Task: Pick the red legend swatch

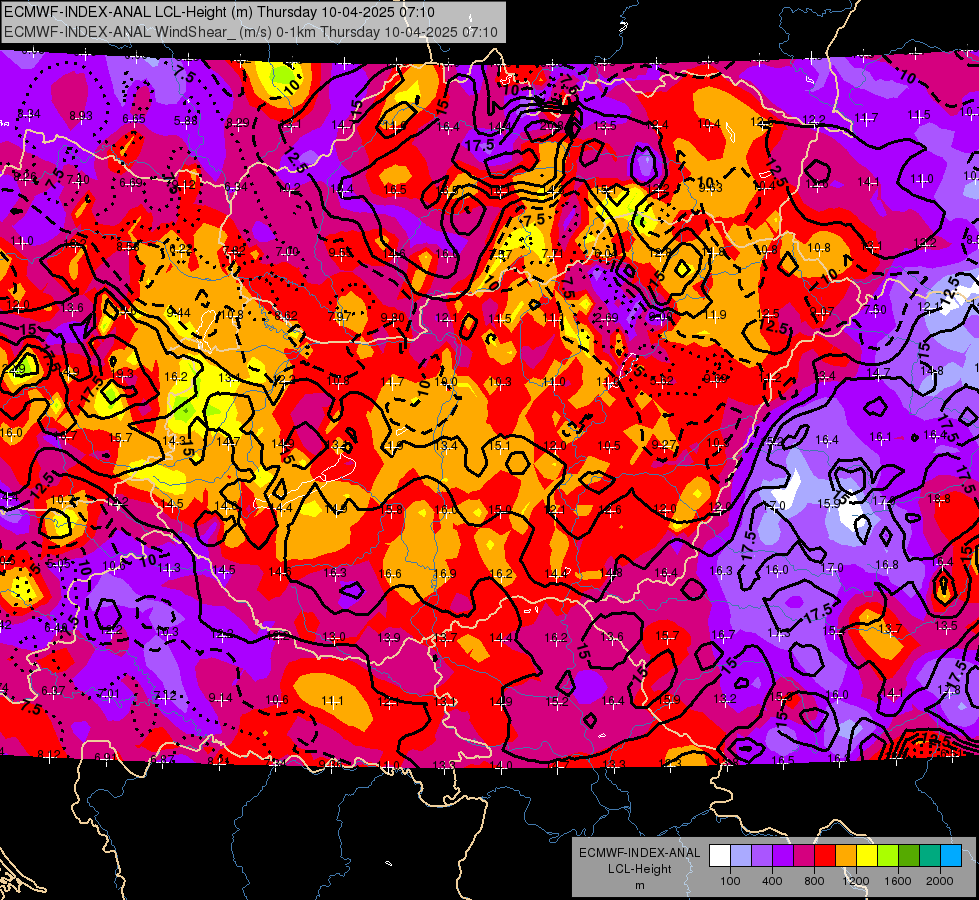Action: pyautogui.click(x=825, y=856)
